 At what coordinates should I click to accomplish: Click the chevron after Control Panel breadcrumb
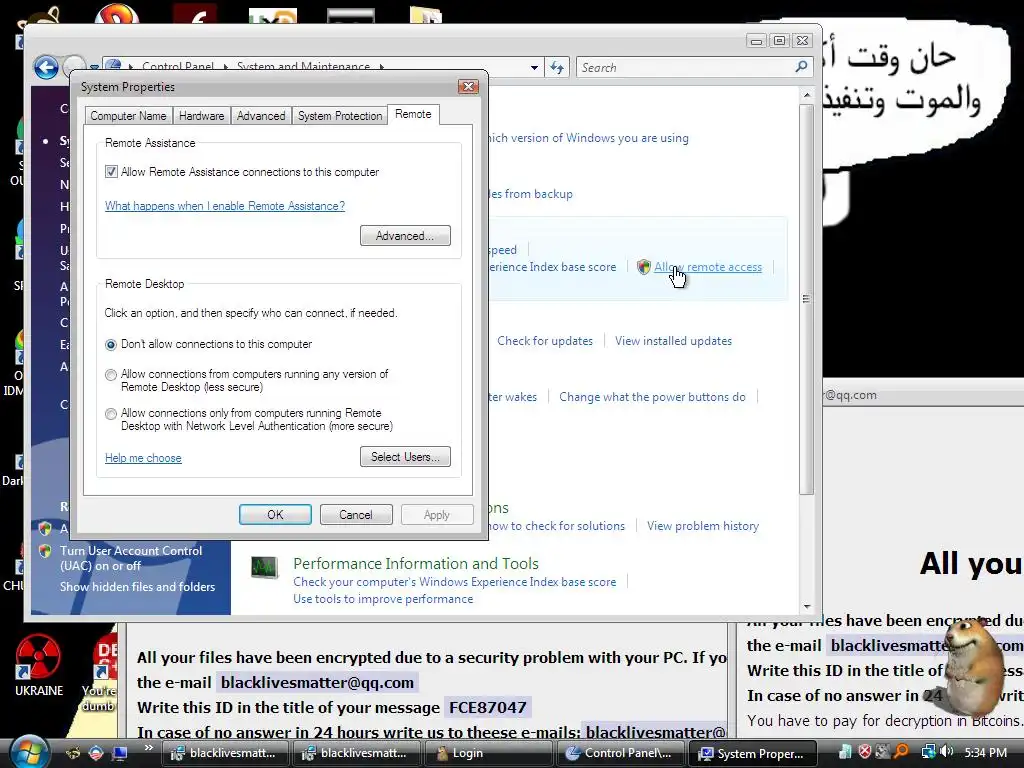225,67
